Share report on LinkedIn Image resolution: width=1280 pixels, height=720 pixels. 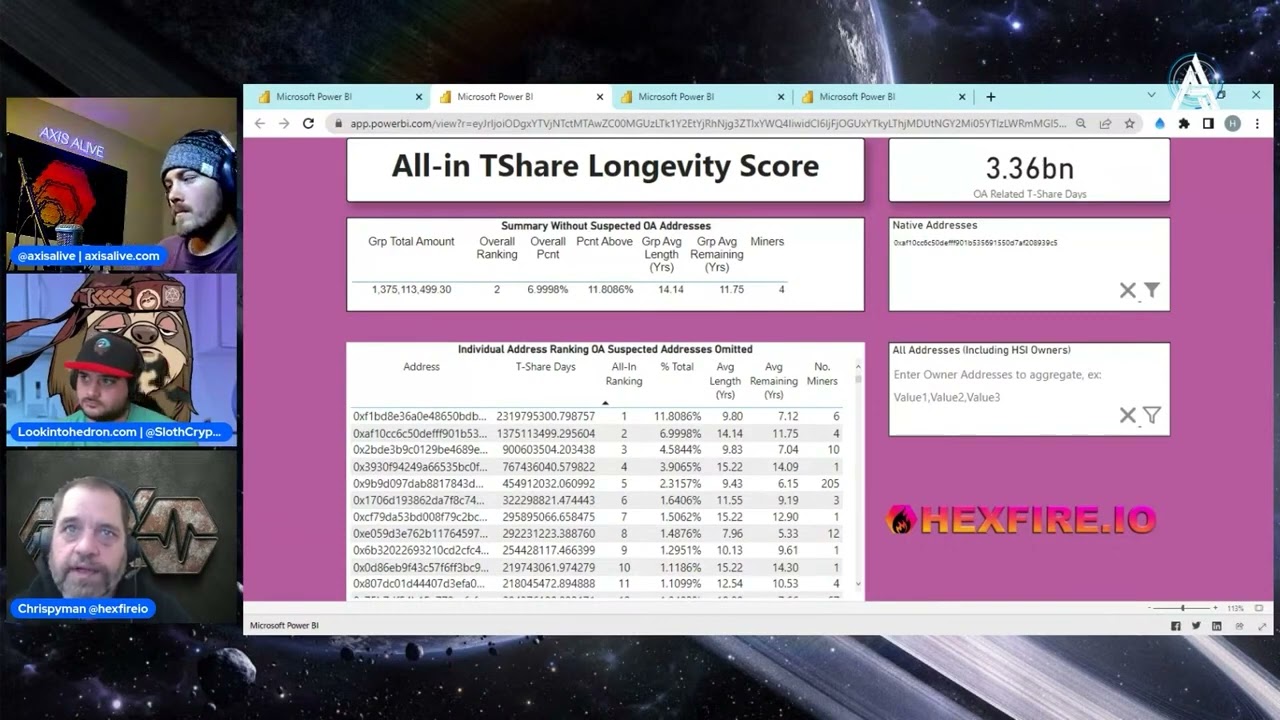pyautogui.click(x=1217, y=626)
